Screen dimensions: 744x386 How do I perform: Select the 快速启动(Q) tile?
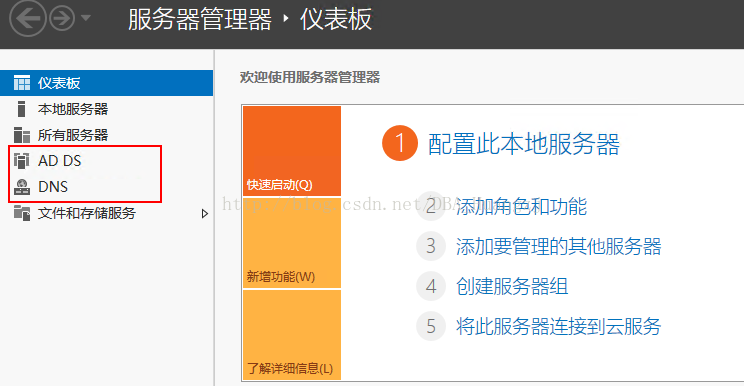pos(292,151)
